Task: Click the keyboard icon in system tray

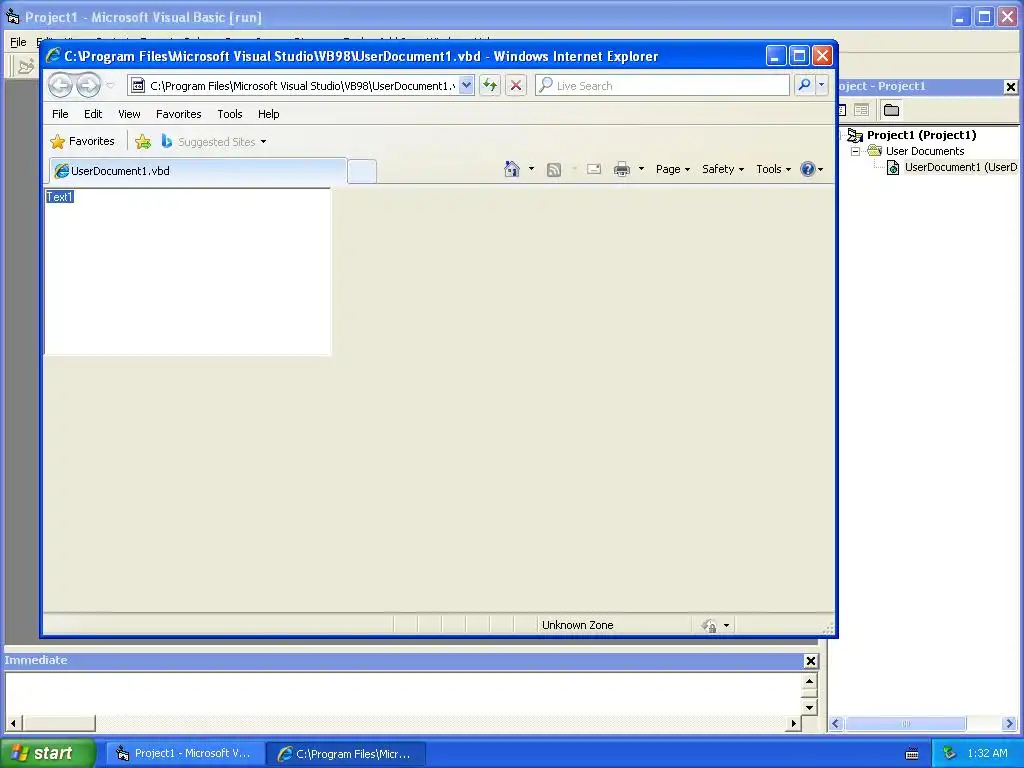Action: point(912,754)
